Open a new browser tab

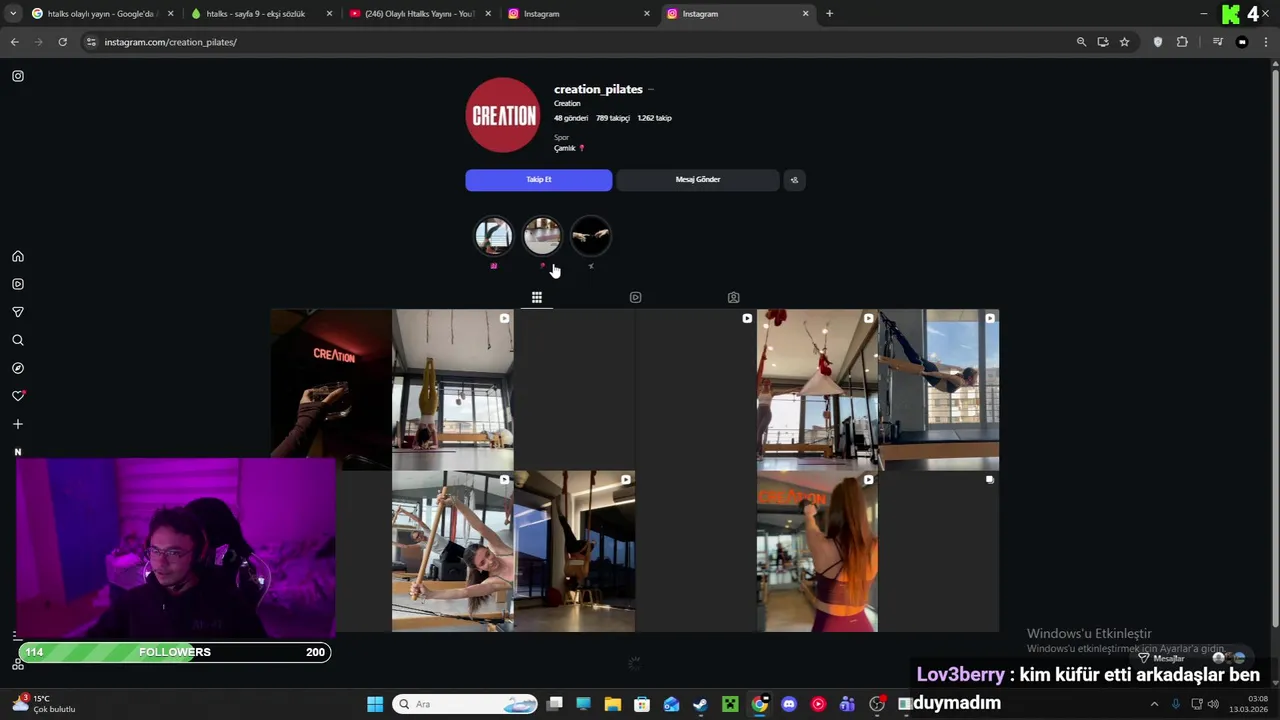[x=829, y=14]
